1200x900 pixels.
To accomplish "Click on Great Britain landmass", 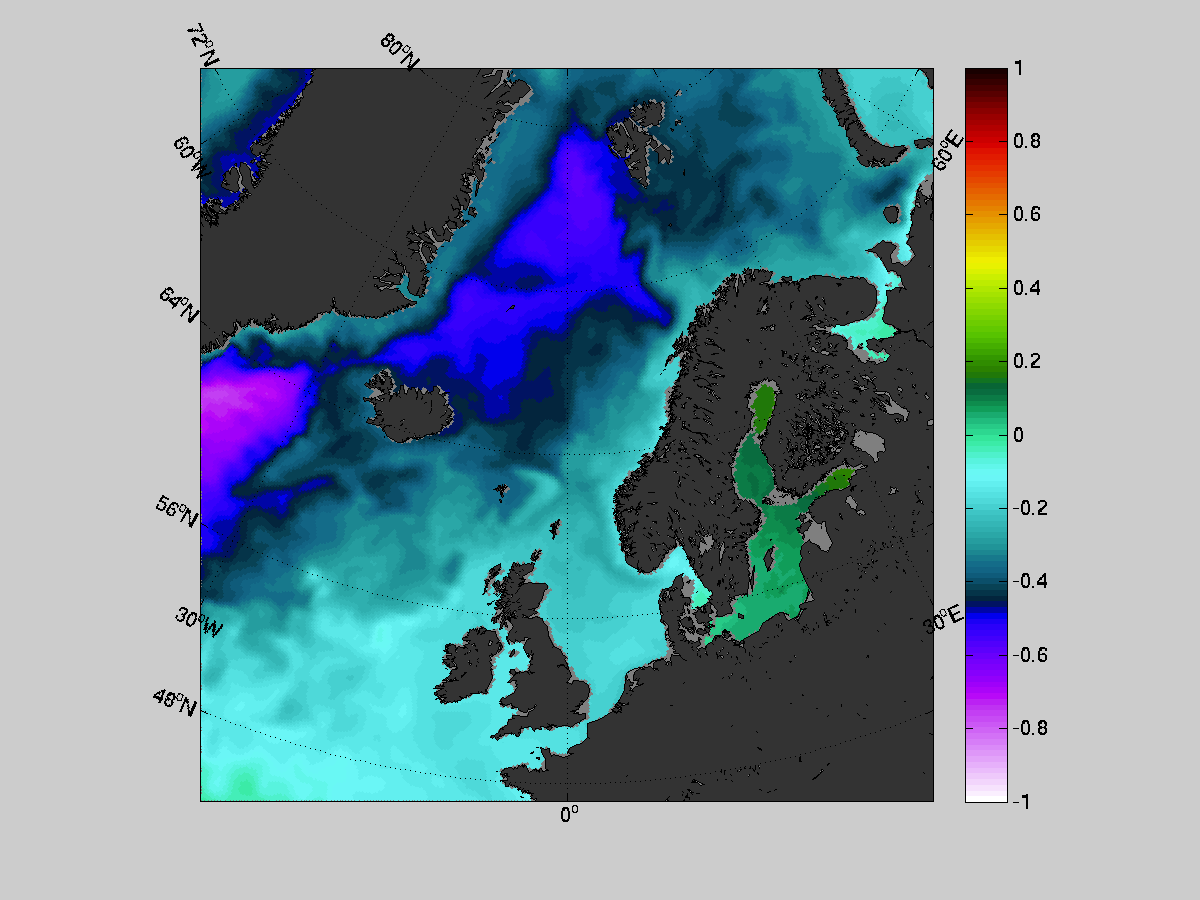I will click(x=540, y=650).
